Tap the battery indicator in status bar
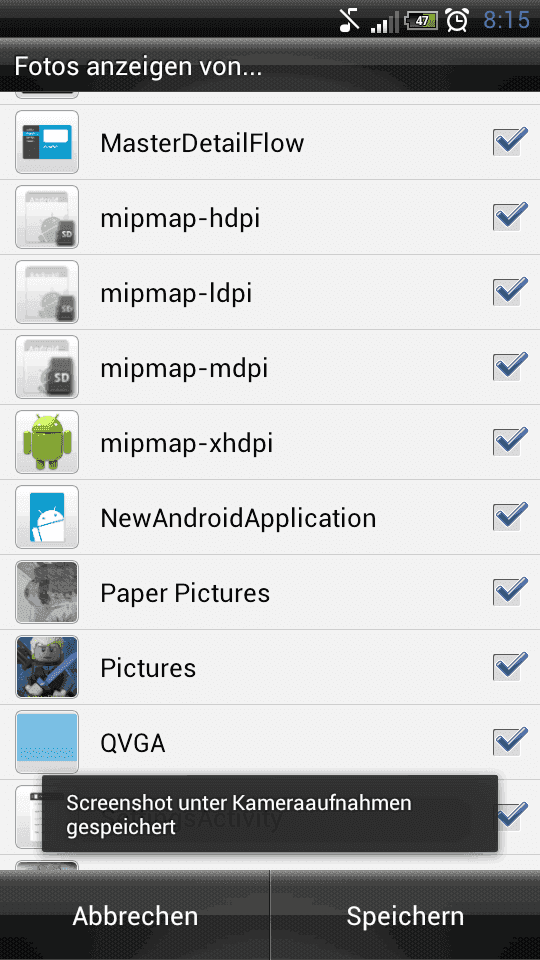The image size is (540, 960). point(421,20)
